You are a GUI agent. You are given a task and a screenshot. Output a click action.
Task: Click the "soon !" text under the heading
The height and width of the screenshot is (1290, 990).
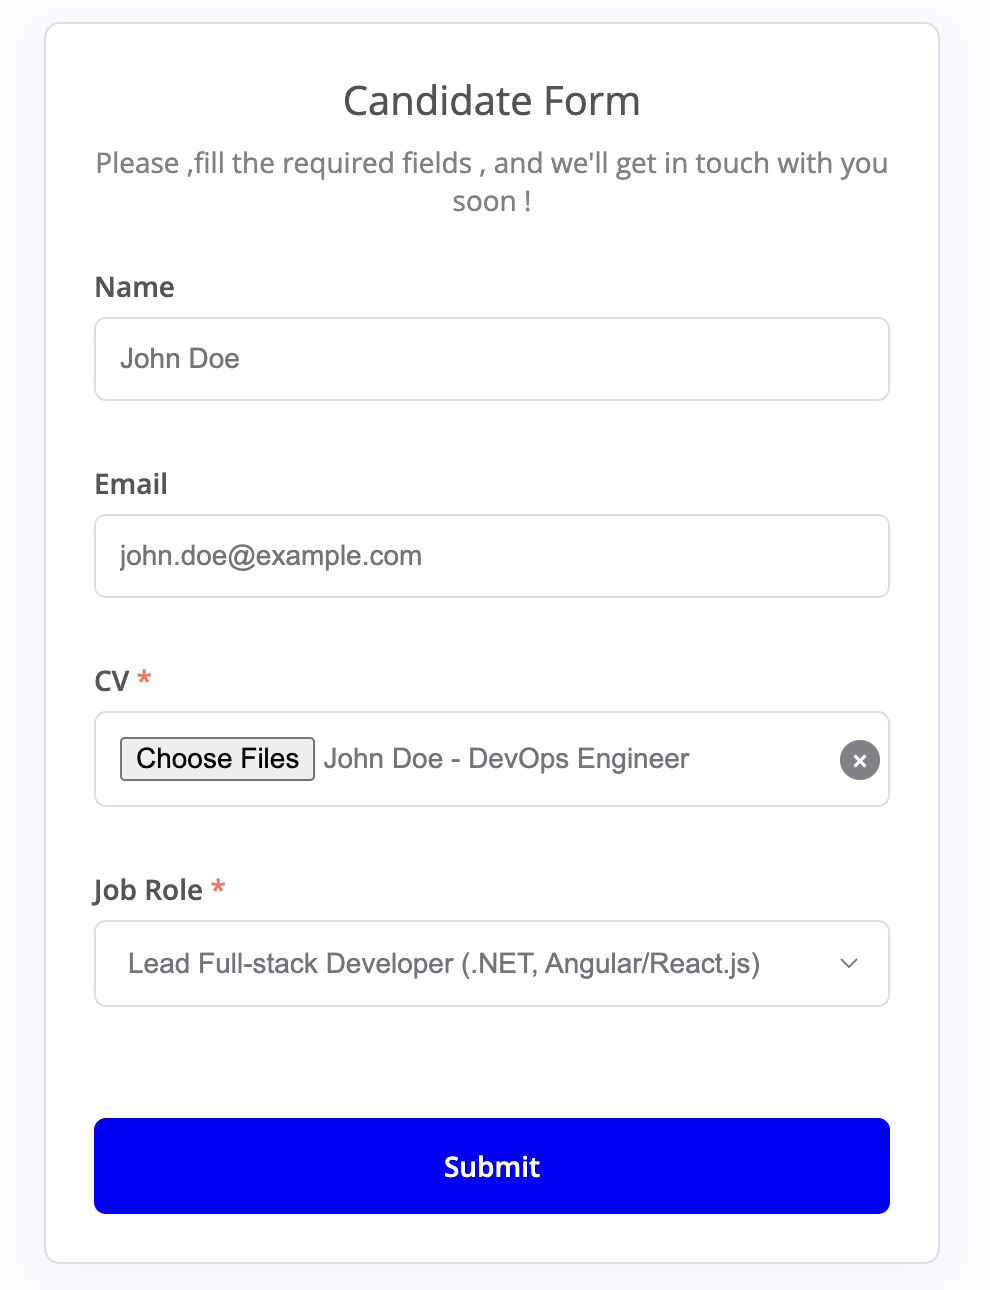click(491, 202)
